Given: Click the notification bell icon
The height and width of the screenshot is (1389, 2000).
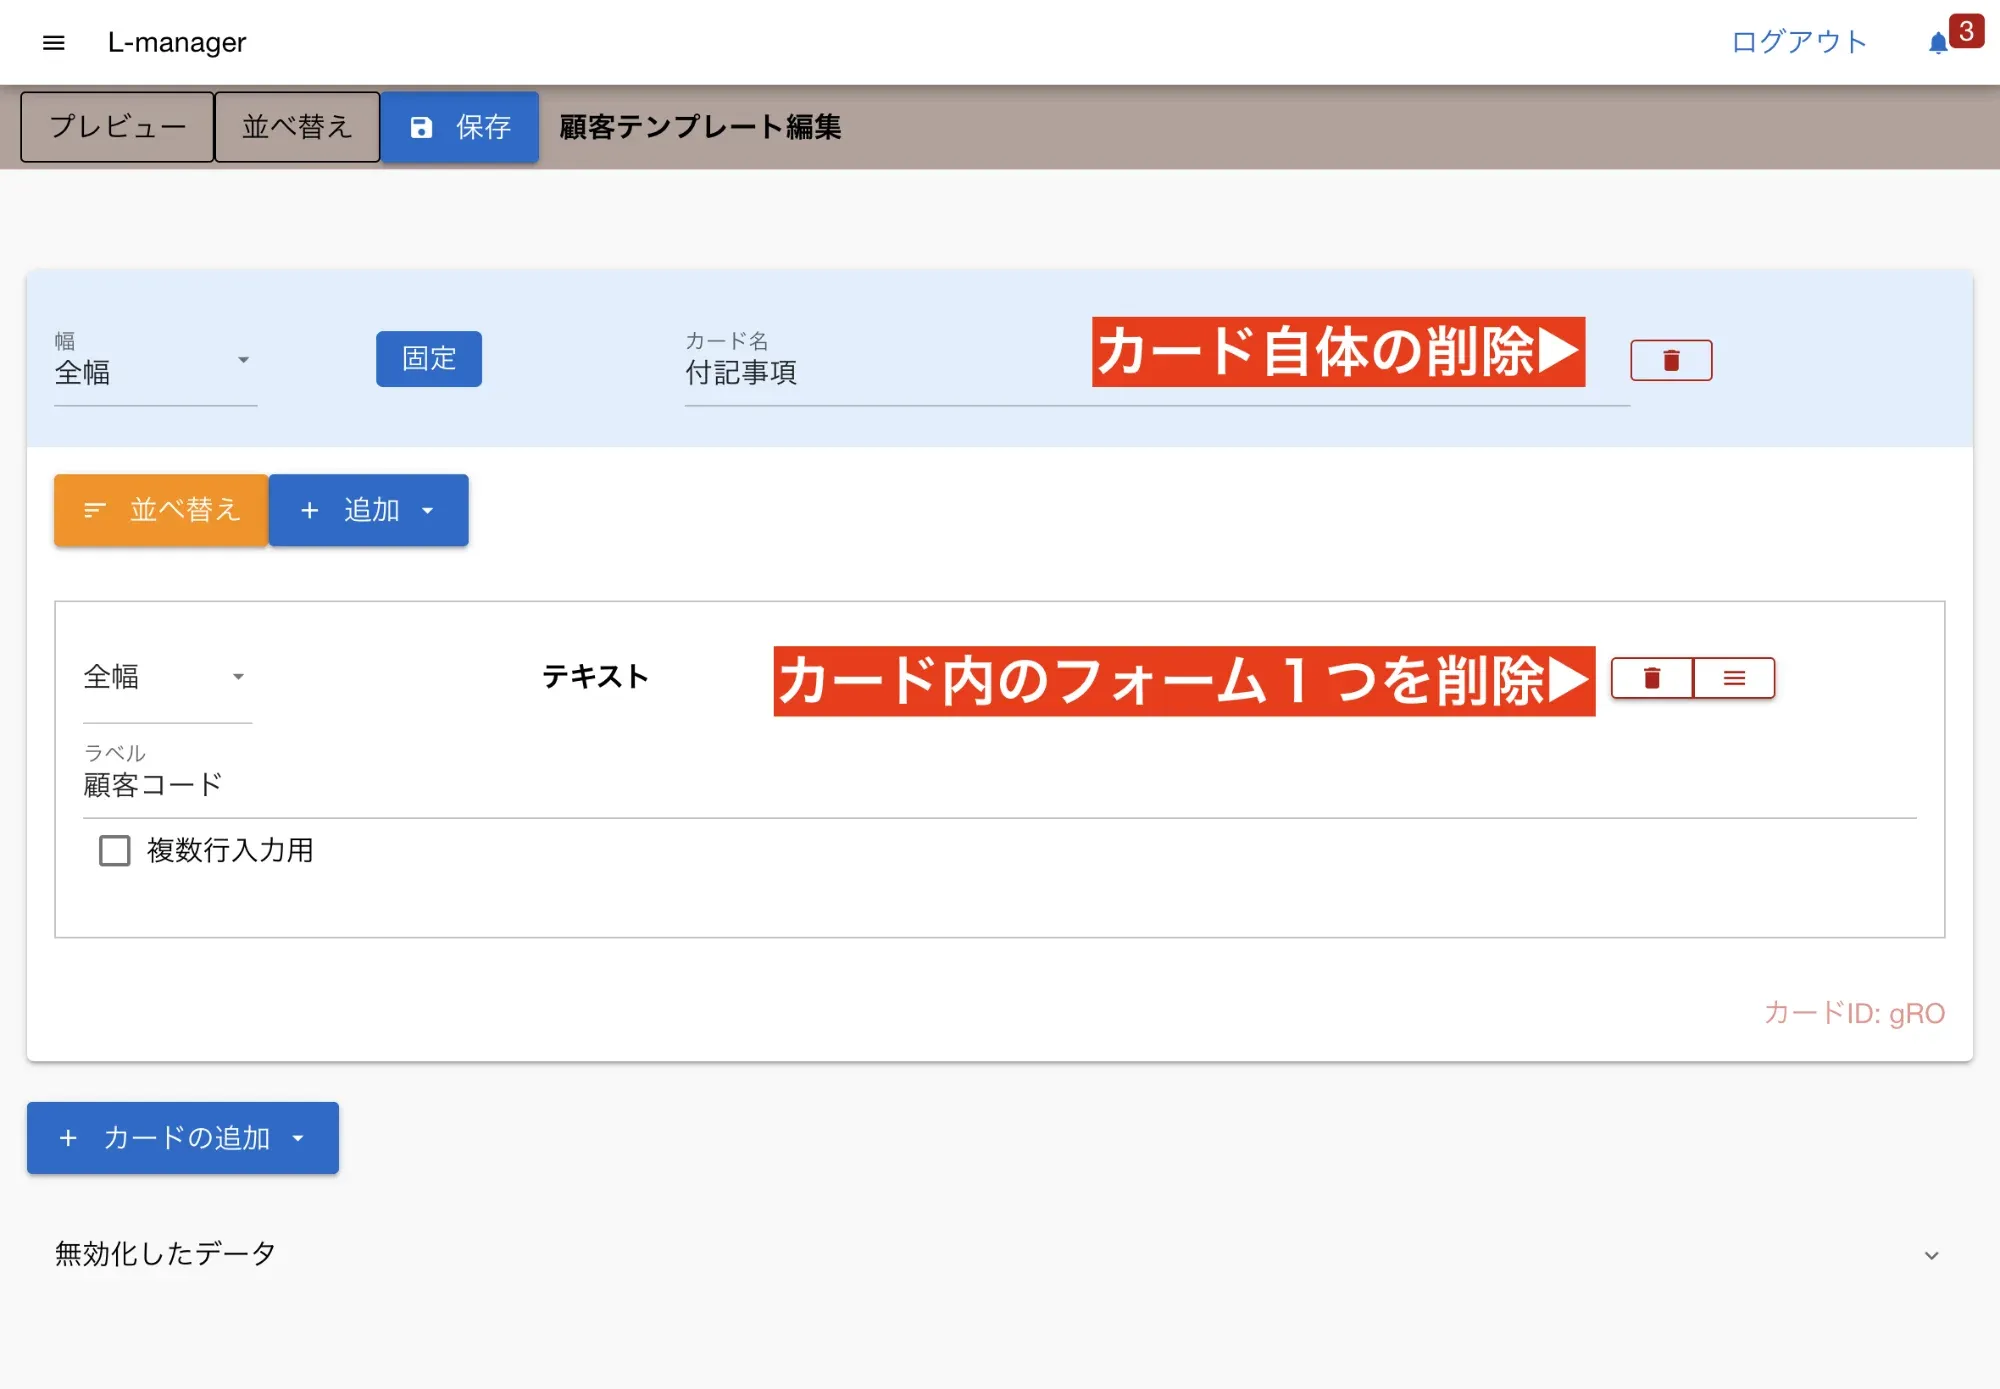Looking at the screenshot, I should 1937,43.
